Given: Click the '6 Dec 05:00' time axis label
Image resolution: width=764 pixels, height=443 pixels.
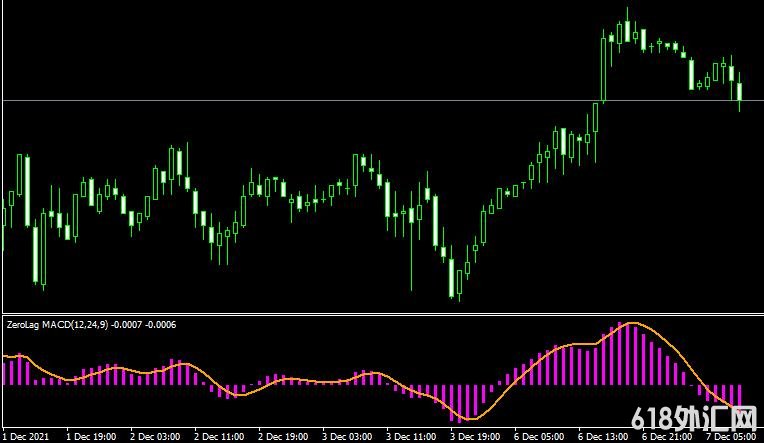Looking at the screenshot, I should point(539,437).
